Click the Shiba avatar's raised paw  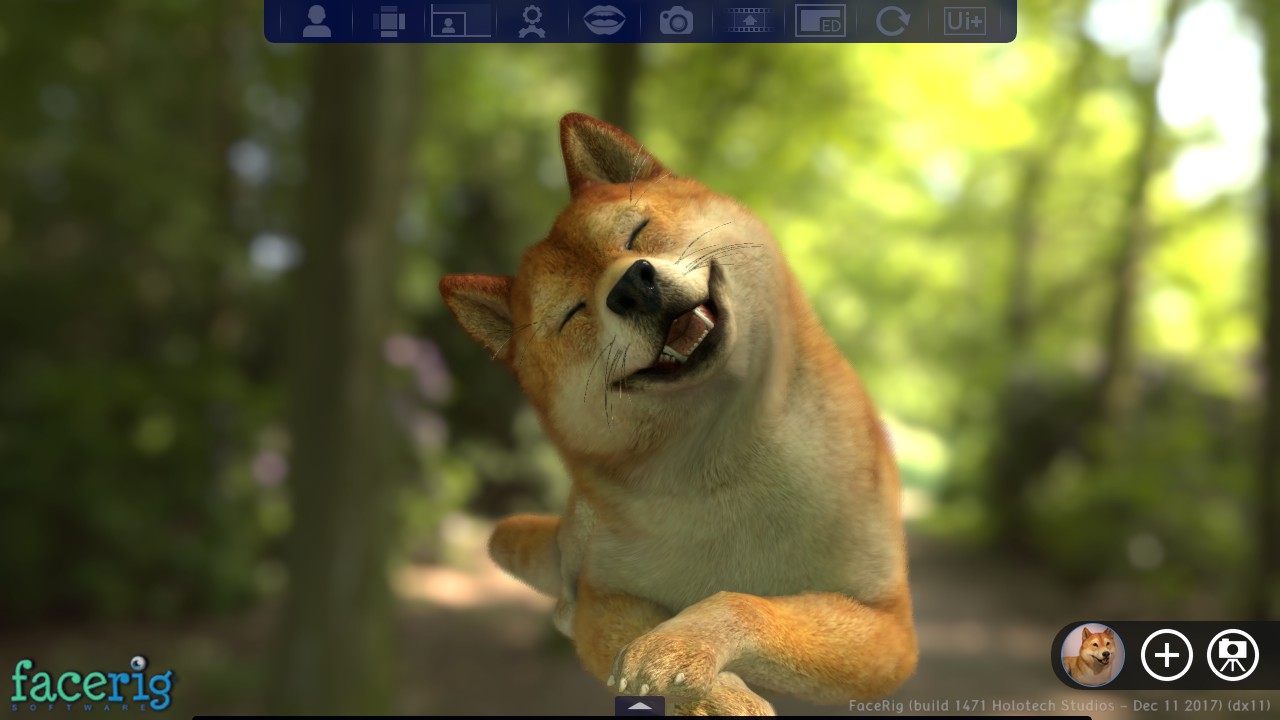(660, 664)
